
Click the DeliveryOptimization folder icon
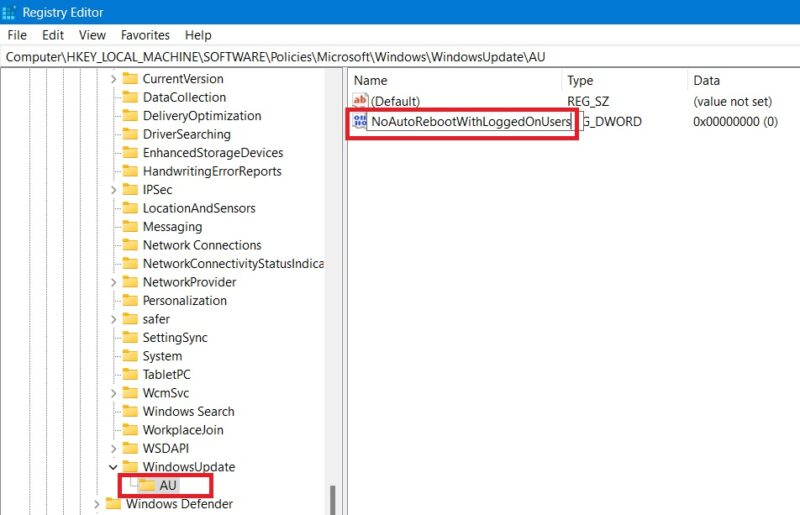[x=130, y=115]
